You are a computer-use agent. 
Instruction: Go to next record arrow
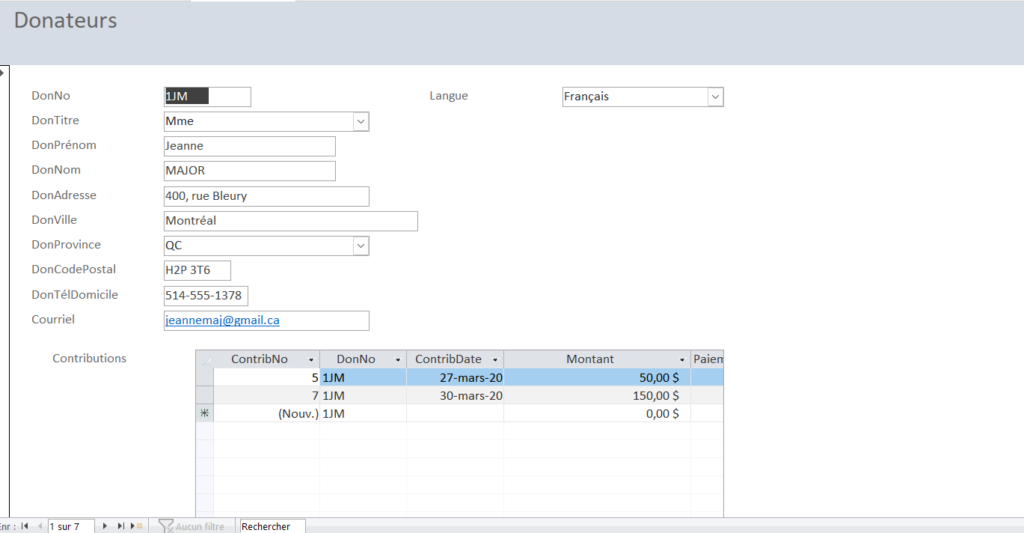[x=105, y=526]
